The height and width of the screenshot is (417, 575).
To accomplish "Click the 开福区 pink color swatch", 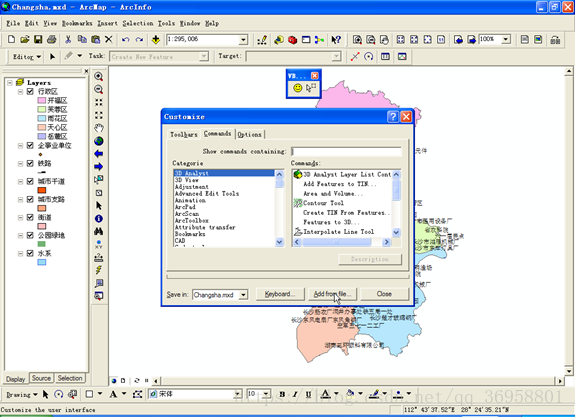I will [x=42, y=100].
